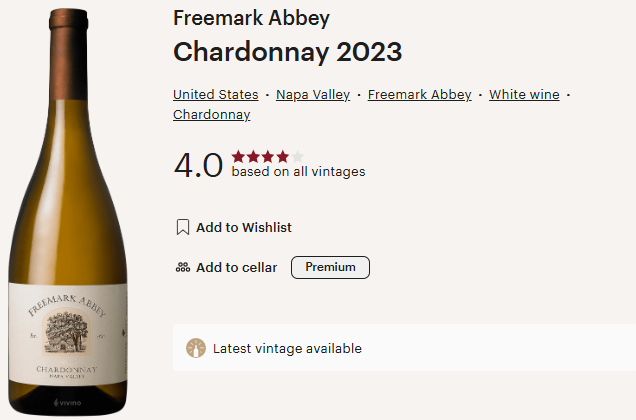Viewport: 636px width, 420px height.
Task: Click the Premium badge button
Action: pyautogui.click(x=330, y=267)
